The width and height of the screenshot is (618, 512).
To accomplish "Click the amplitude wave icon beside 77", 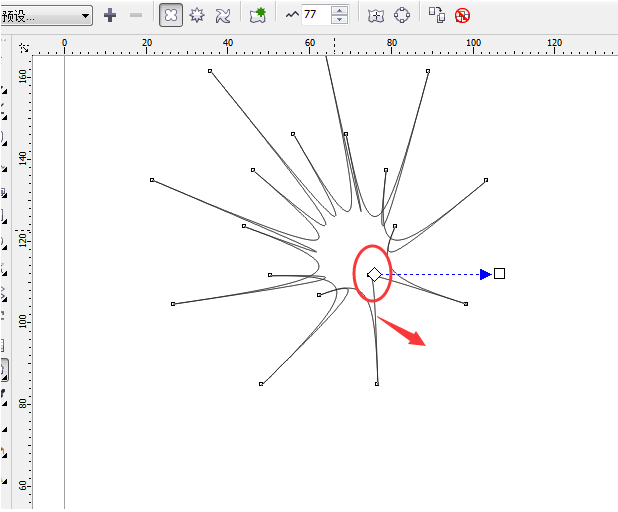I will pos(292,15).
